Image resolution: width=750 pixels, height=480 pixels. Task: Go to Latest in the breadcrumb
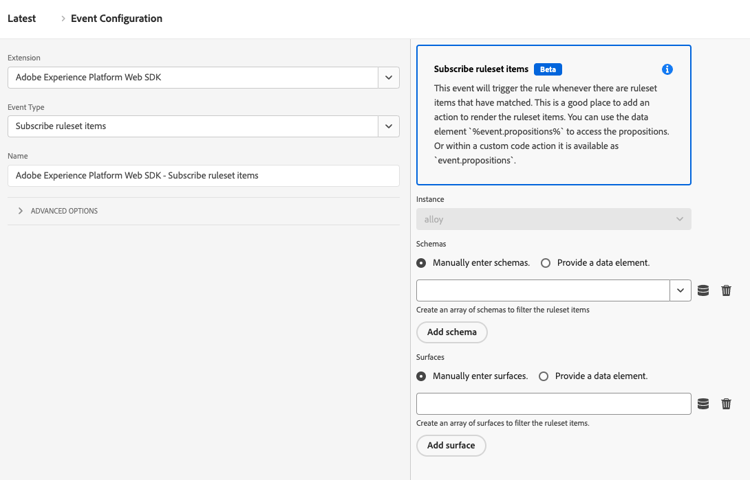[x=22, y=19]
